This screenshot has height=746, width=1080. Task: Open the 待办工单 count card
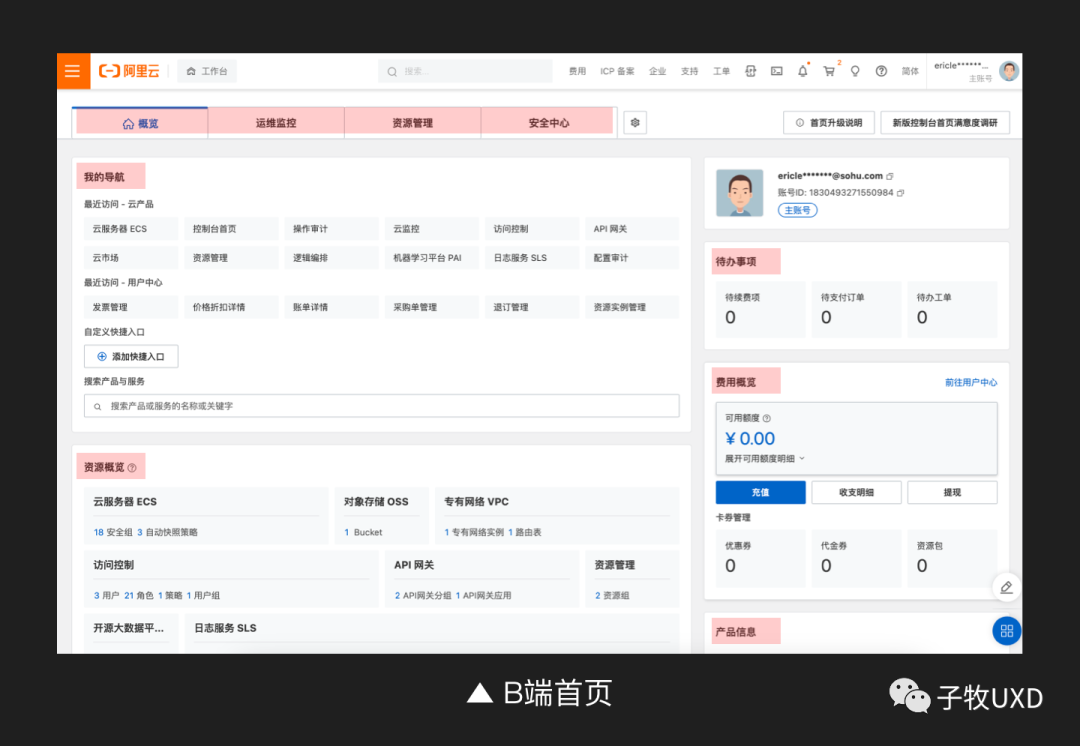click(x=952, y=309)
